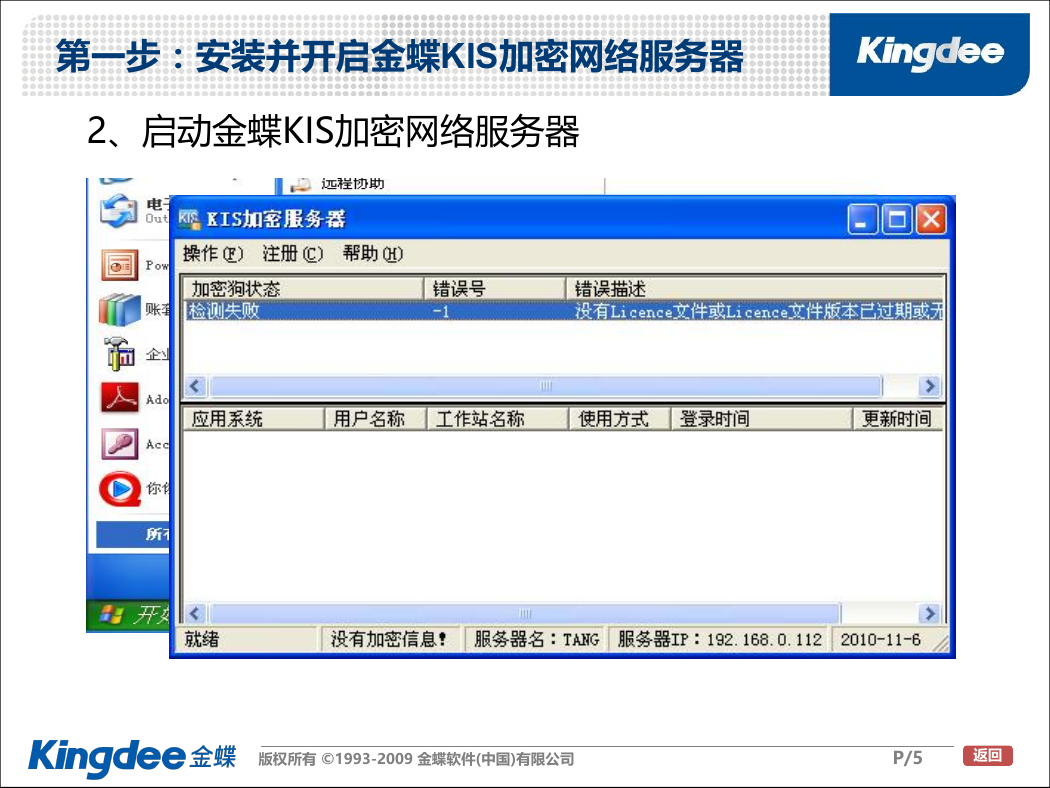Screen dimensions: 1050x788
Task: Click right arrow of lower horizontal scrollbar
Action: (929, 613)
